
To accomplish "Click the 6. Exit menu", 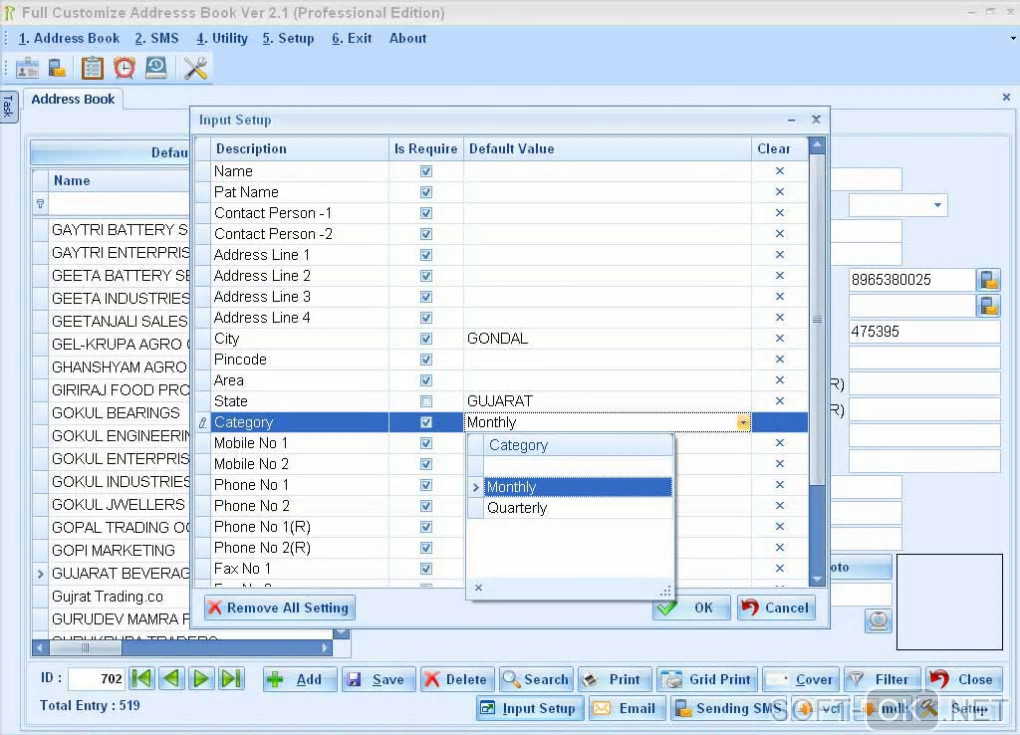I will (x=351, y=38).
